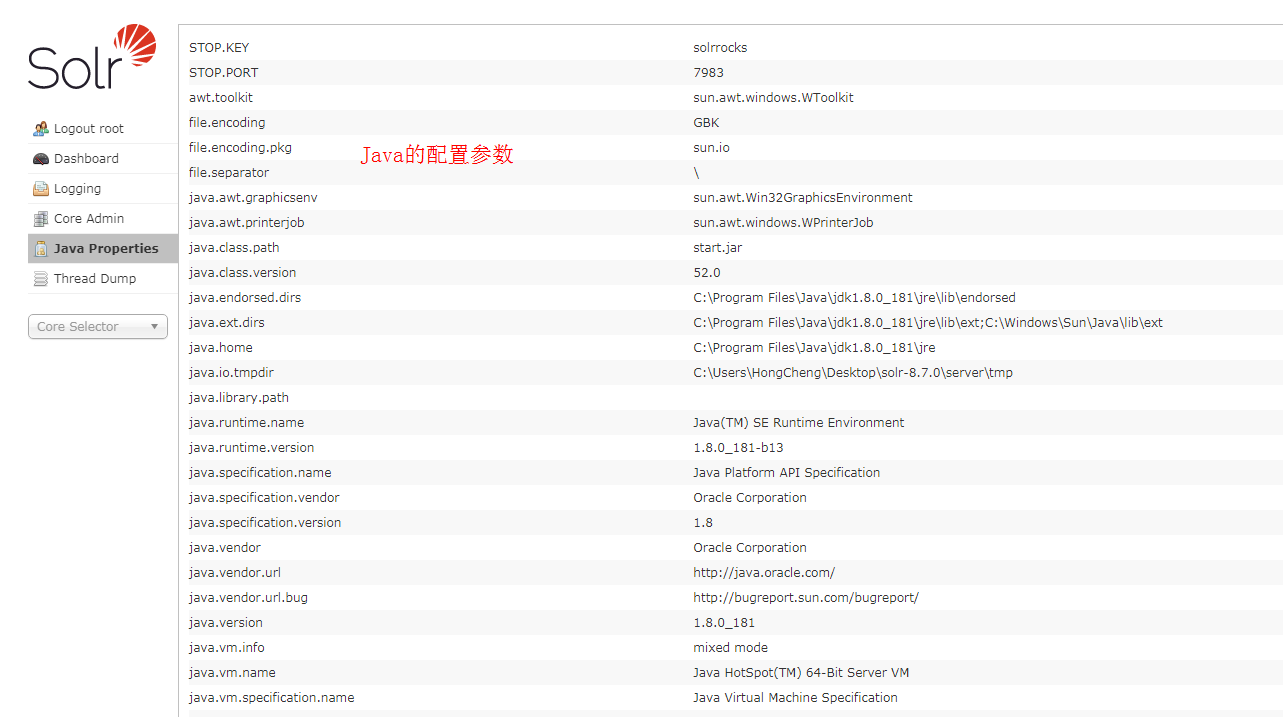Viewport: 1283px width, 717px height.
Task: Click java.awt.printerjob property name
Action: coord(246,222)
